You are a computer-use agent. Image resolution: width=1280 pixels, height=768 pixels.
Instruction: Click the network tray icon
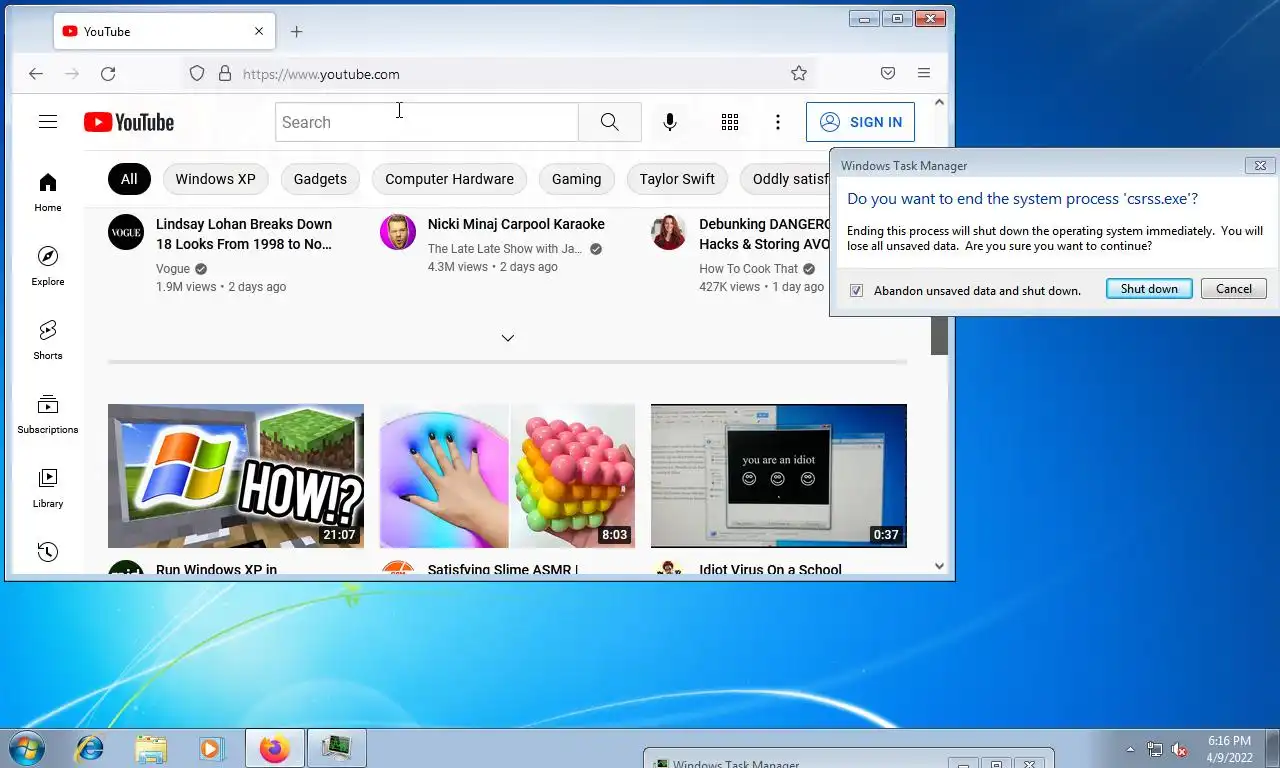pyautogui.click(x=1155, y=749)
